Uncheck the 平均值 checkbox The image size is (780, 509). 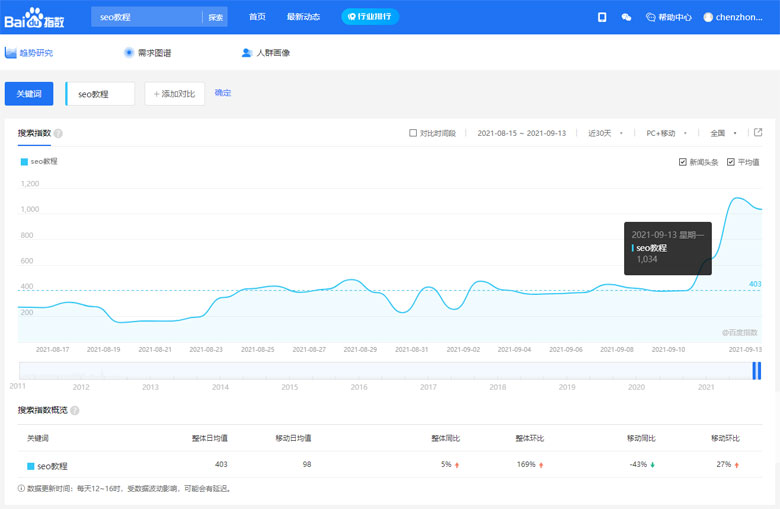[731, 162]
